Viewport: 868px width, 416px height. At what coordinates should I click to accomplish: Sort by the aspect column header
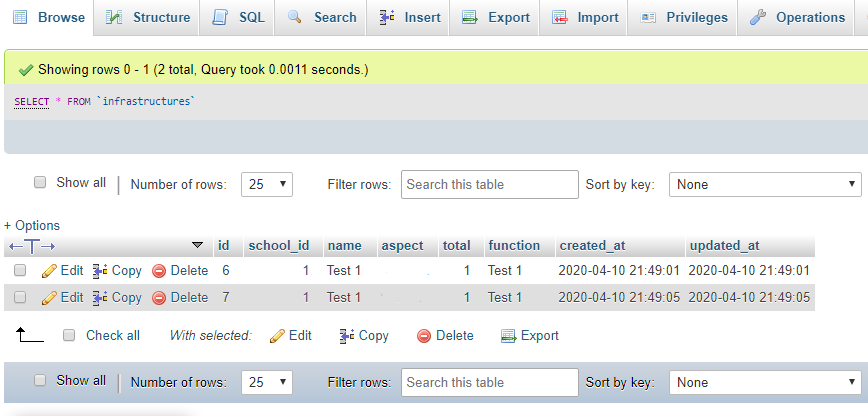402,246
